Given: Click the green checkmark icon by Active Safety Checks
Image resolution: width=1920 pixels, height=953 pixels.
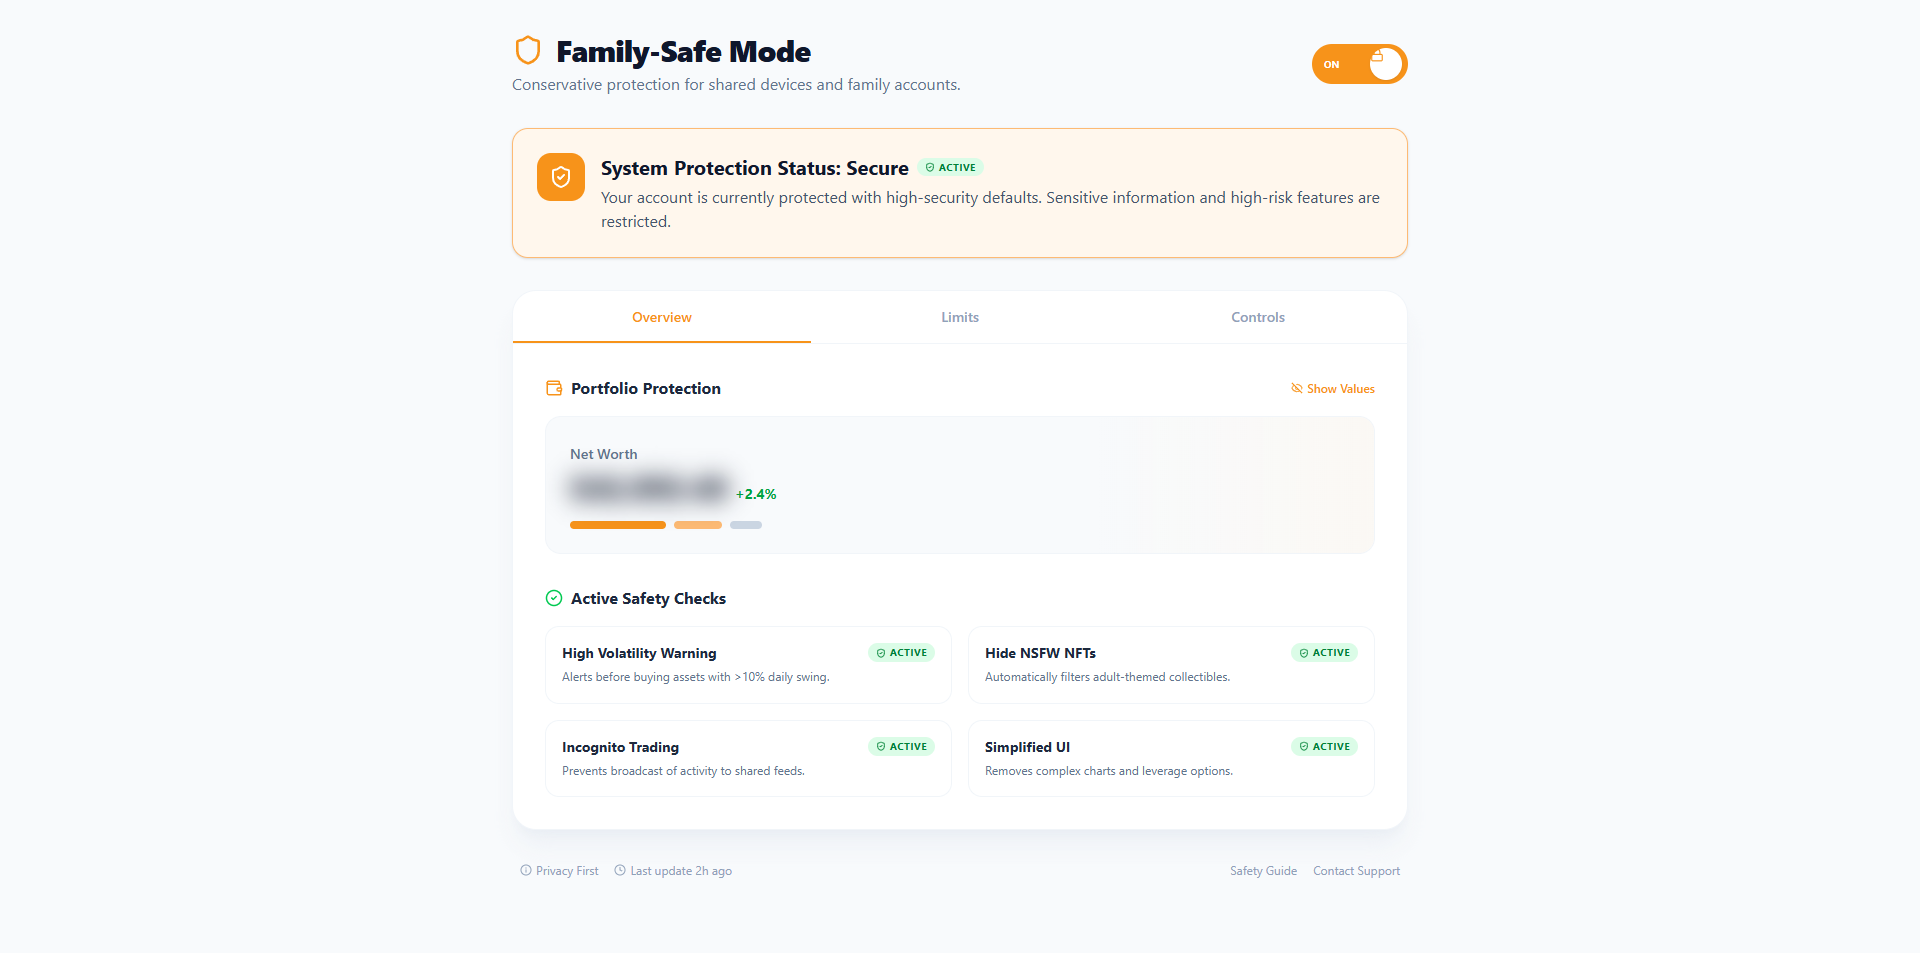Looking at the screenshot, I should tap(554, 598).
